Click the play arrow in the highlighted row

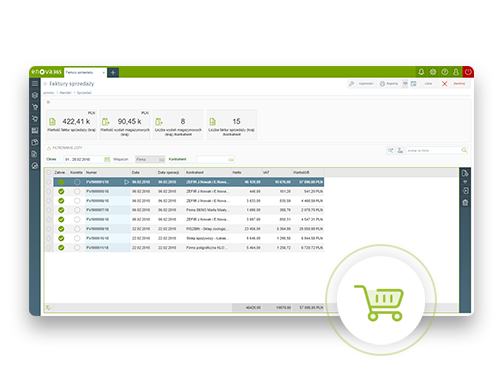[x=126, y=182]
